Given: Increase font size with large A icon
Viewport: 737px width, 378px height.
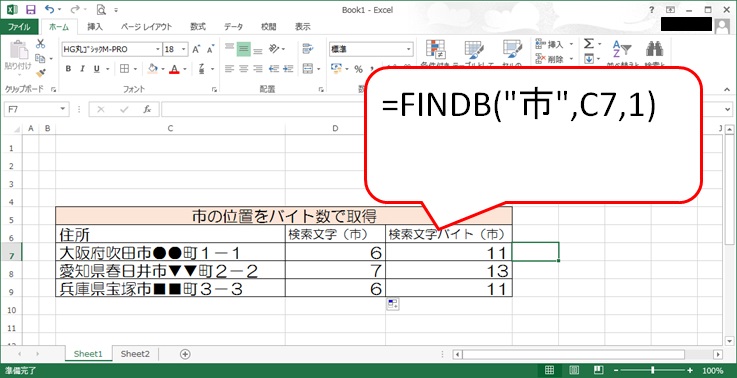Looking at the screenshot, I should [x=196, y=49].
